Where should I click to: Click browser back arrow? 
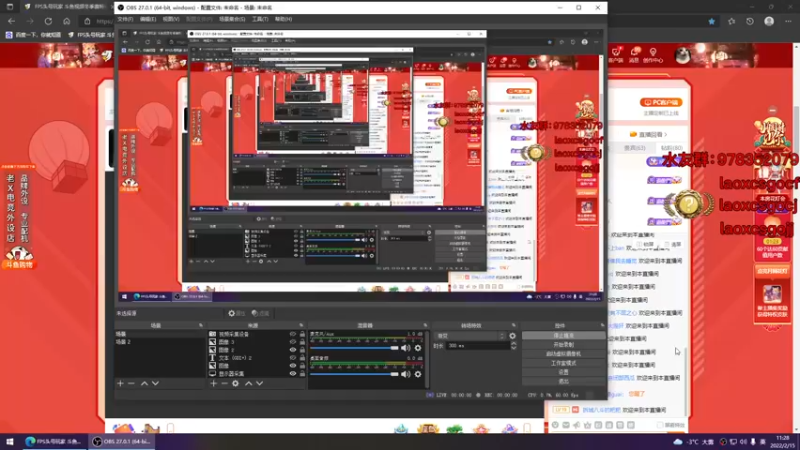pyautogui.click(x=11, y=21)
